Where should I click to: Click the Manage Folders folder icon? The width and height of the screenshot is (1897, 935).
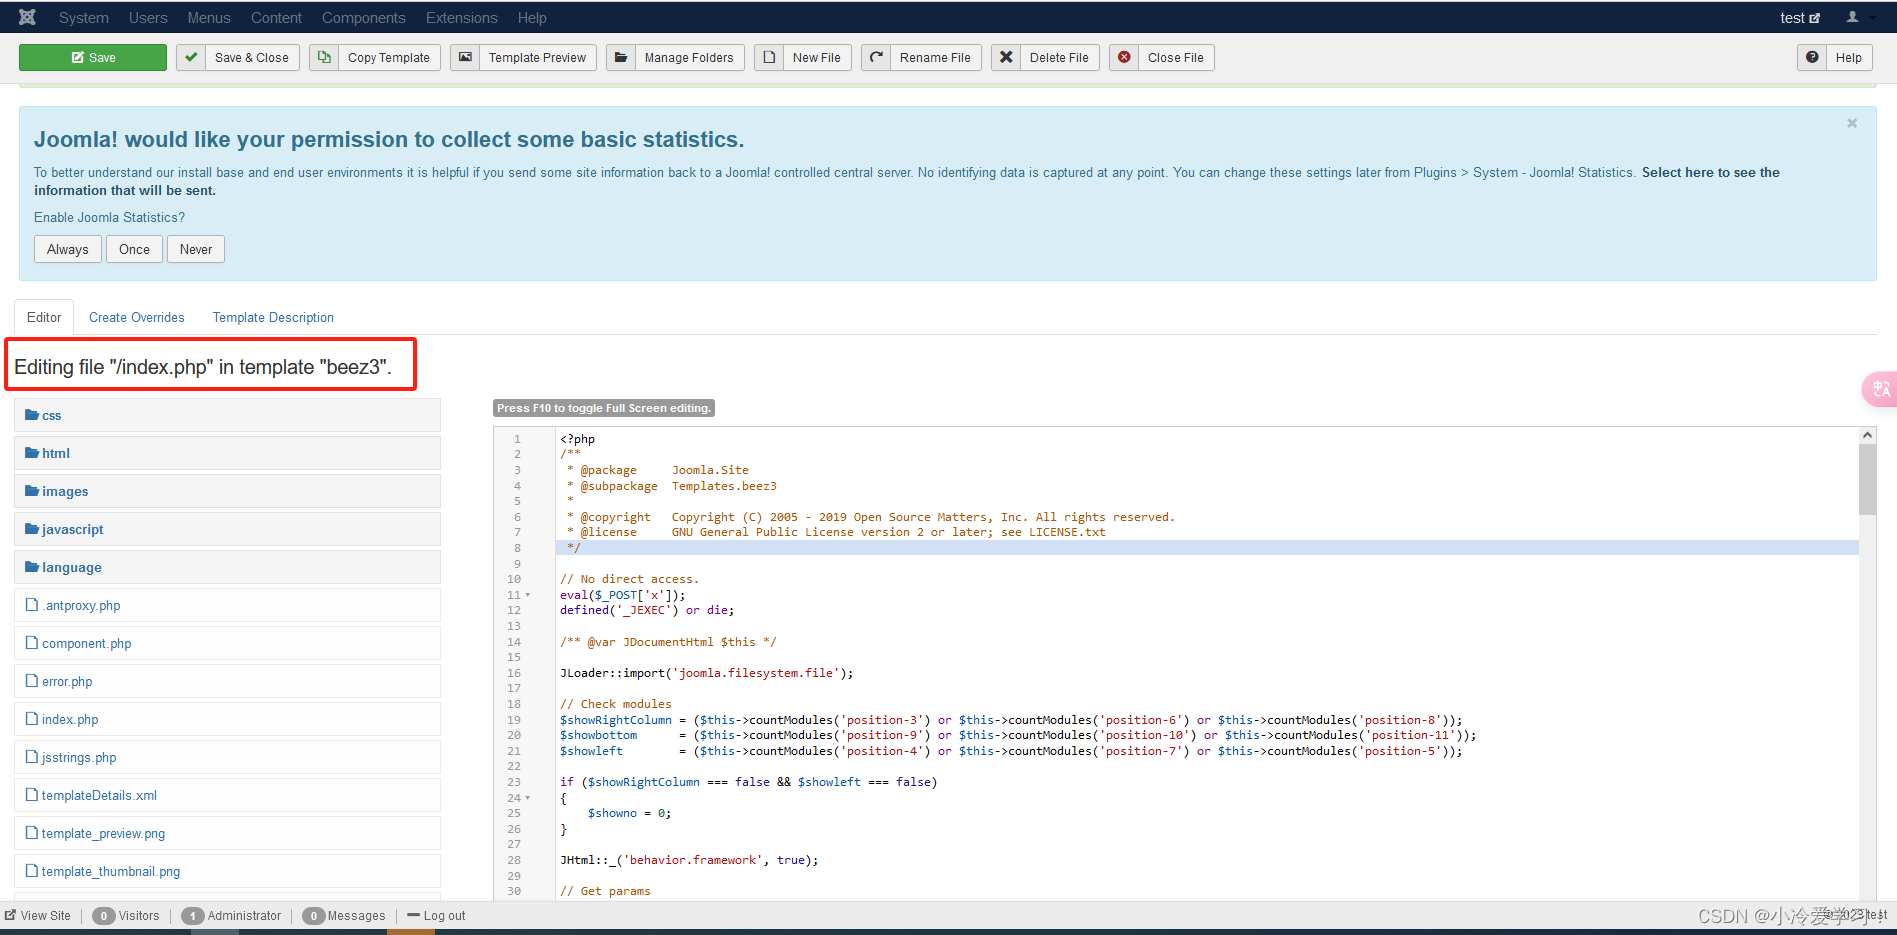coord(621,57)
